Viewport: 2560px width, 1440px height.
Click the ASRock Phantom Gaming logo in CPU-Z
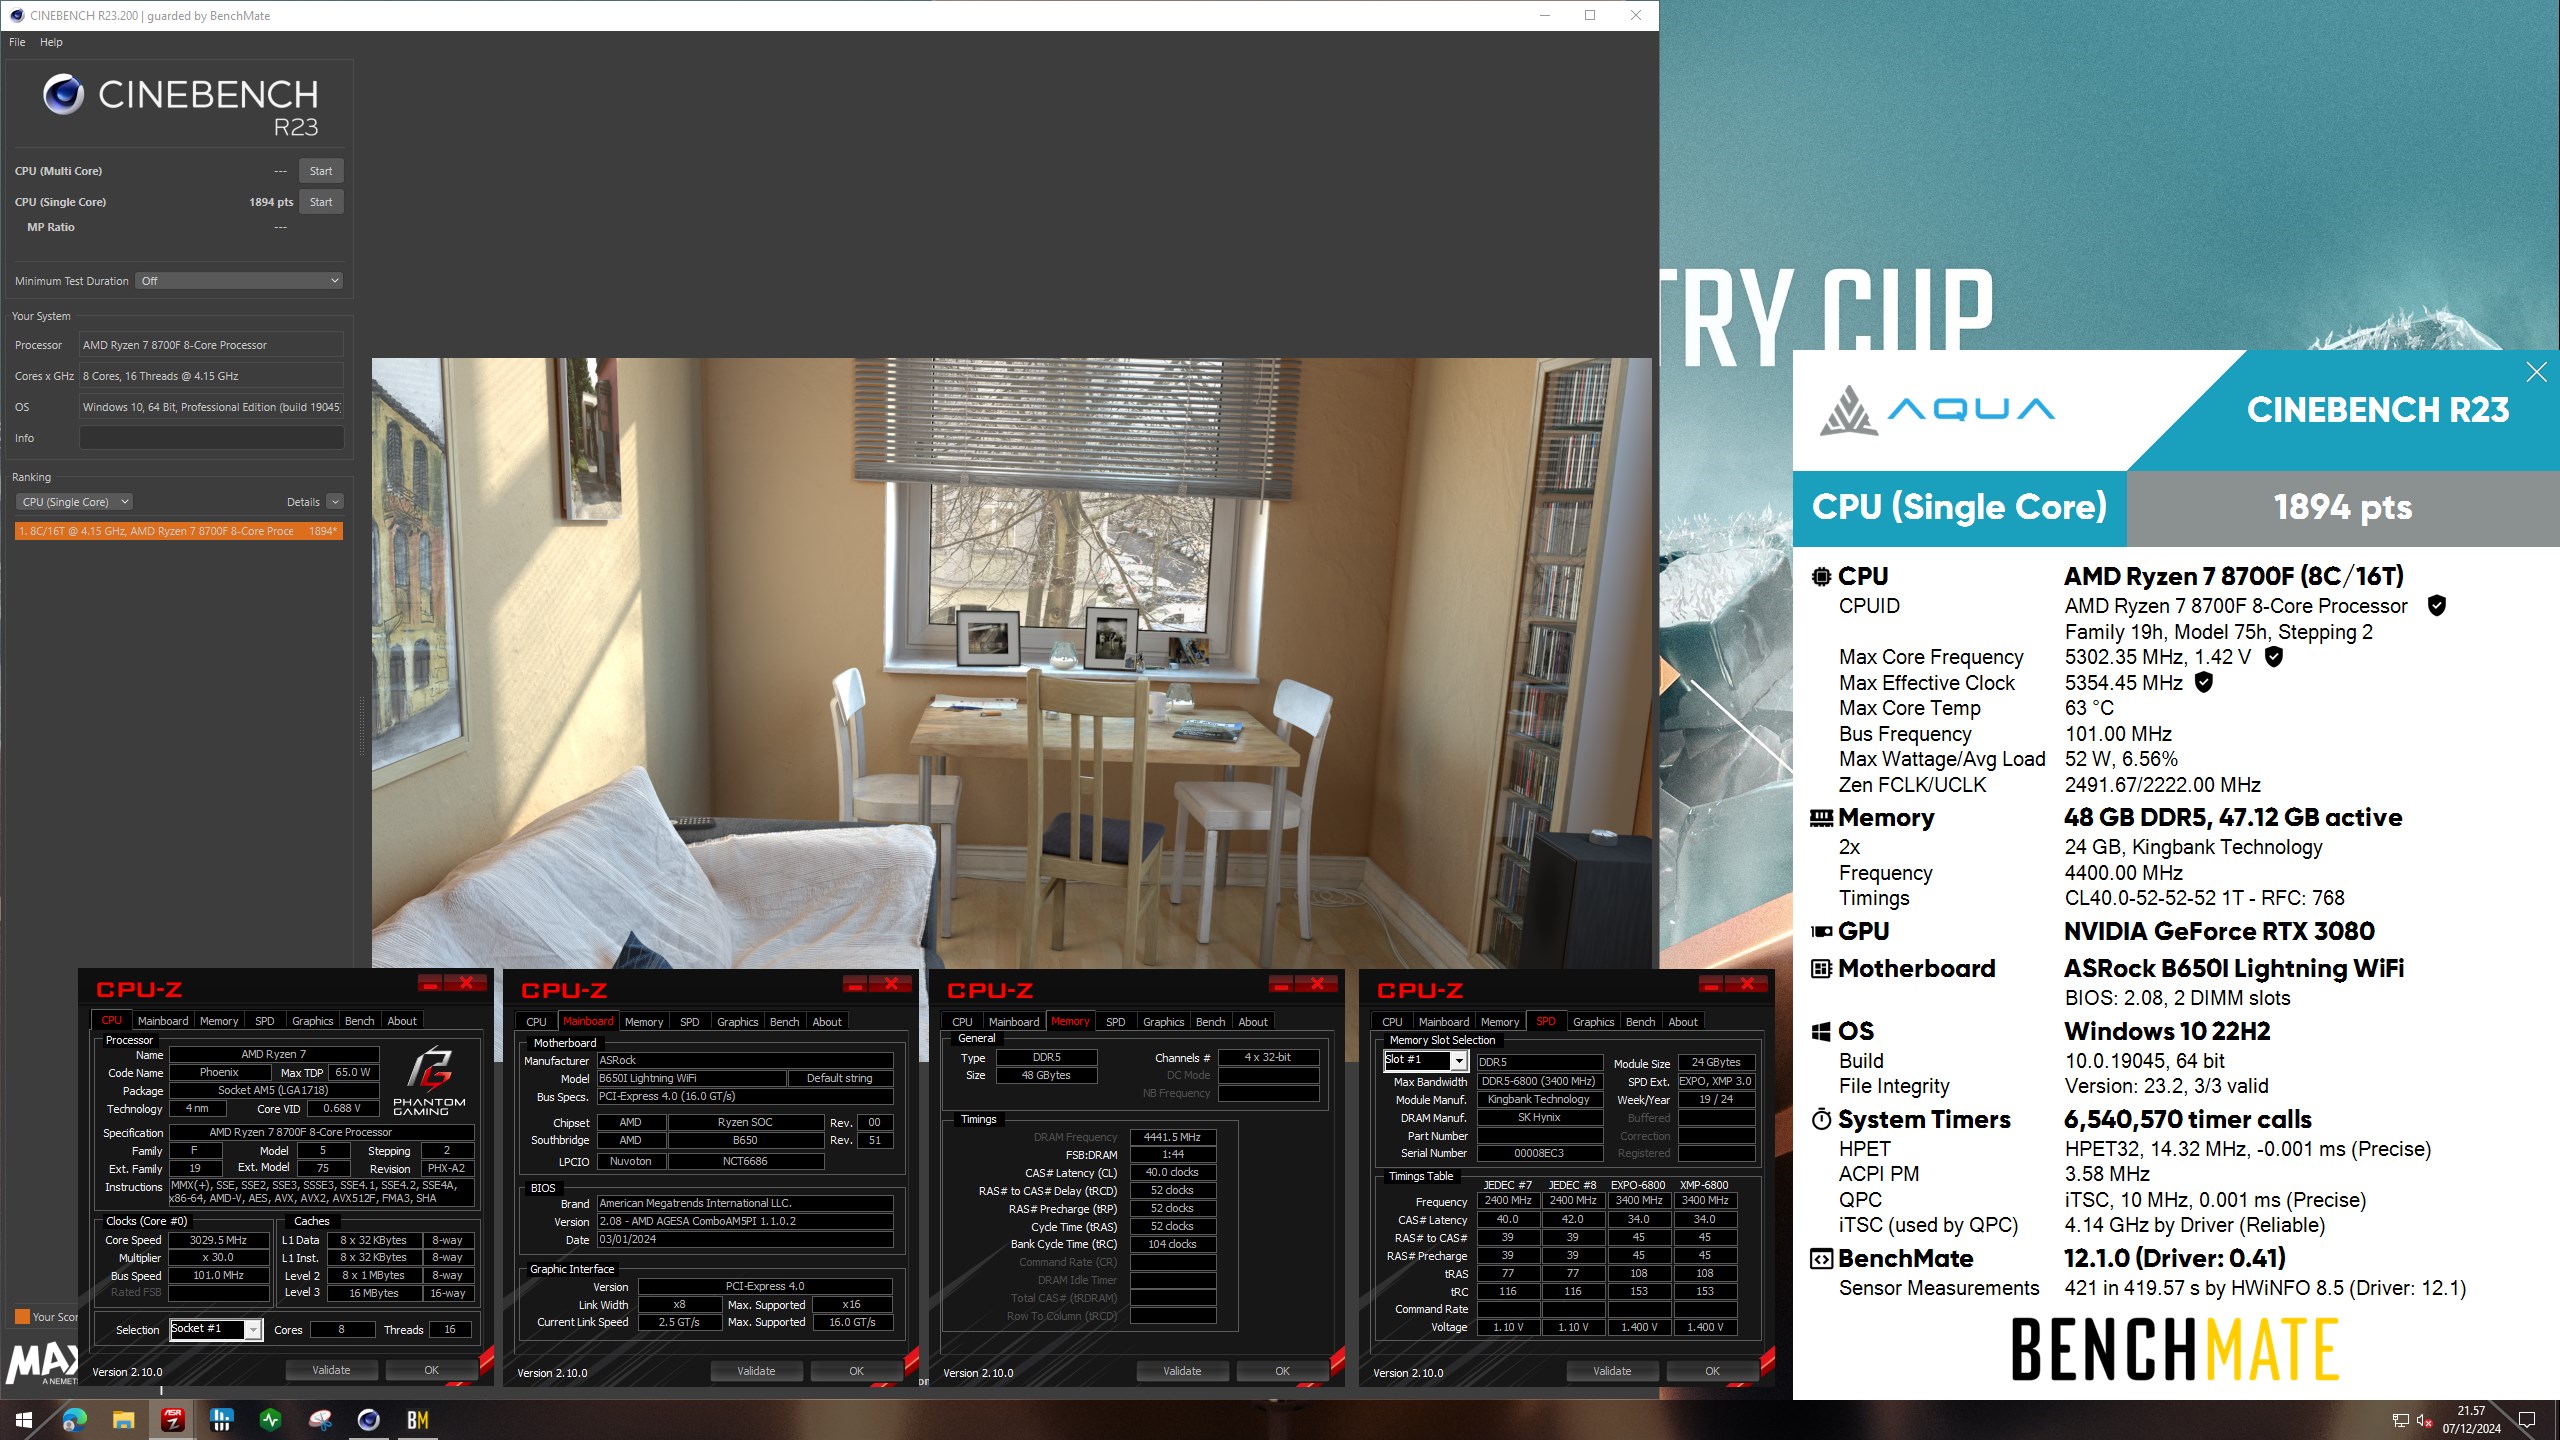tap(429, 1080)
